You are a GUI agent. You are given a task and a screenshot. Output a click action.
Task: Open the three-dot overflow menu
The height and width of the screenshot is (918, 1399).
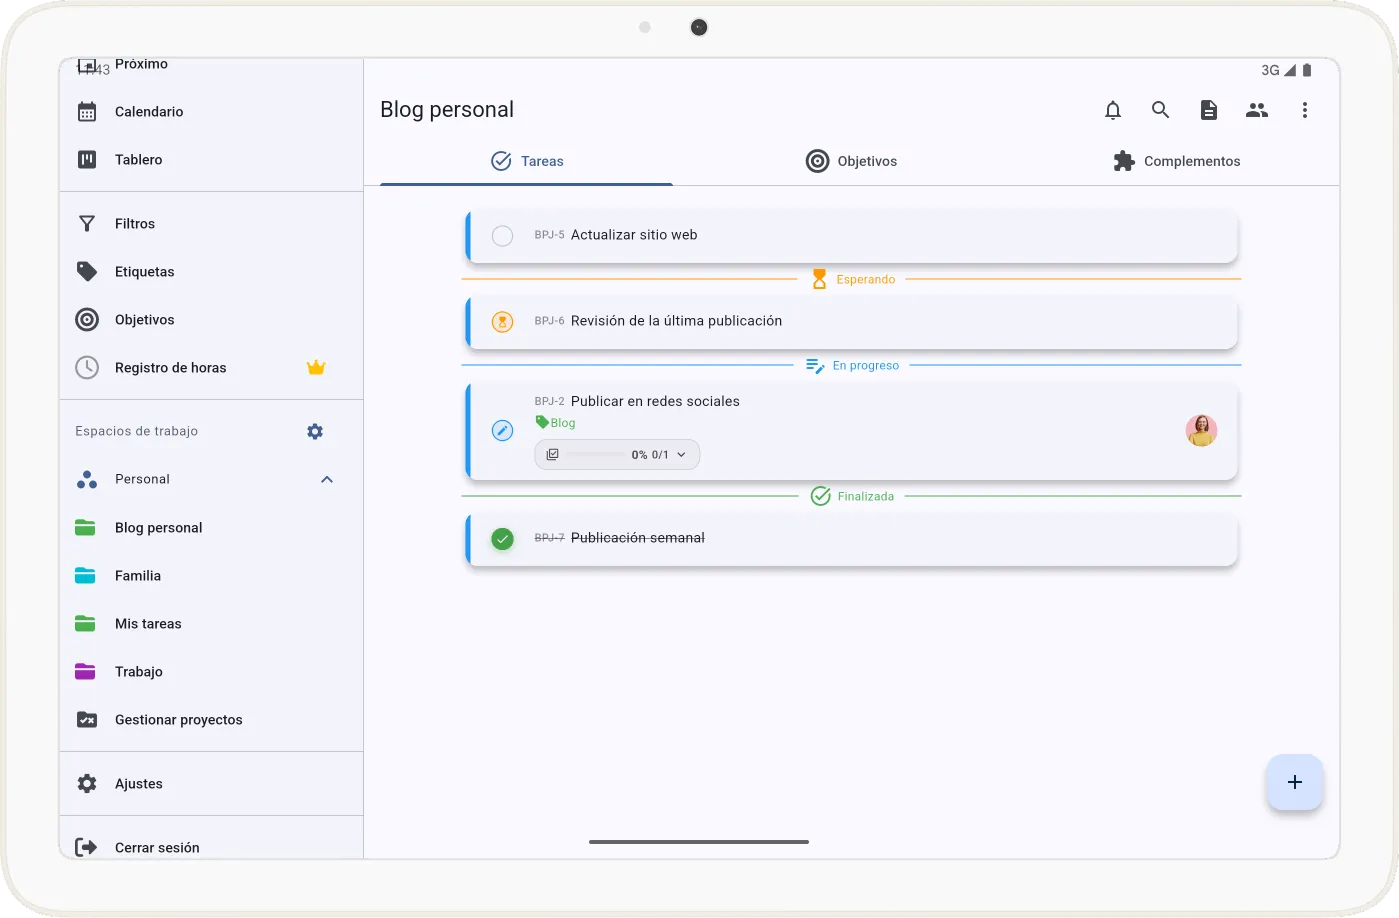click(1304, 110)
